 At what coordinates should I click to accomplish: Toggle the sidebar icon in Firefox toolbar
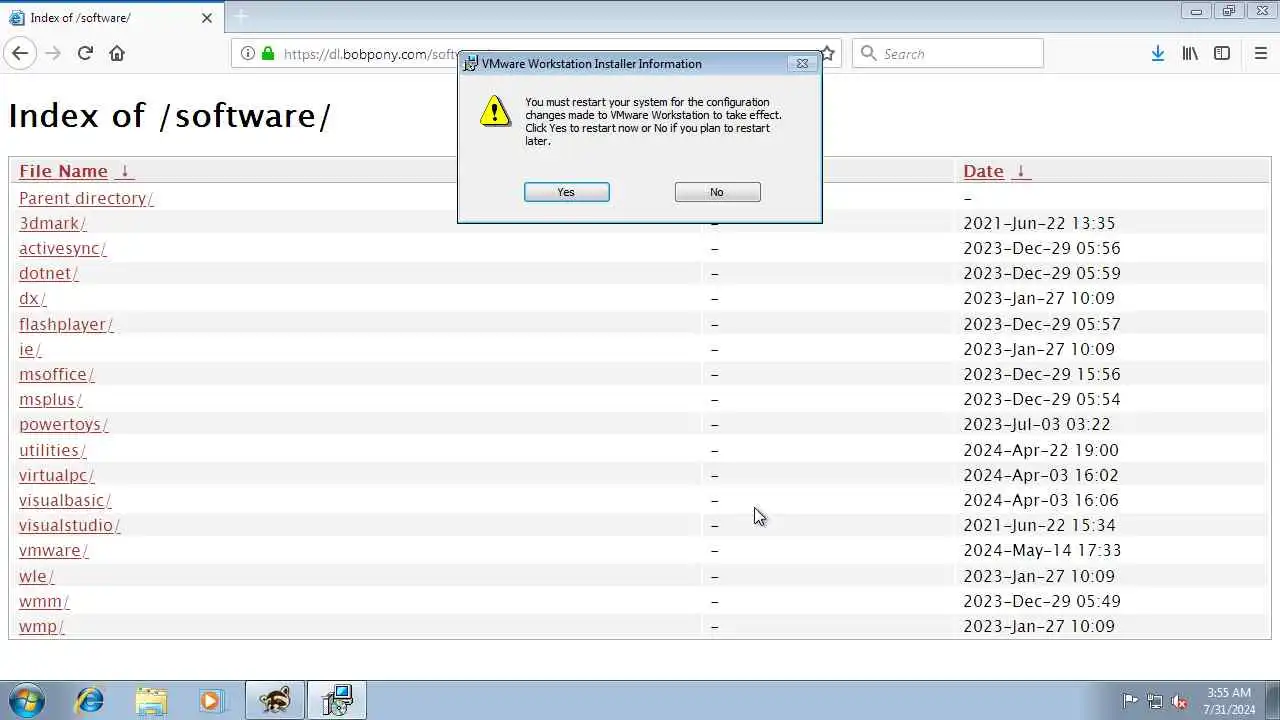click(x=1222, y=54)
